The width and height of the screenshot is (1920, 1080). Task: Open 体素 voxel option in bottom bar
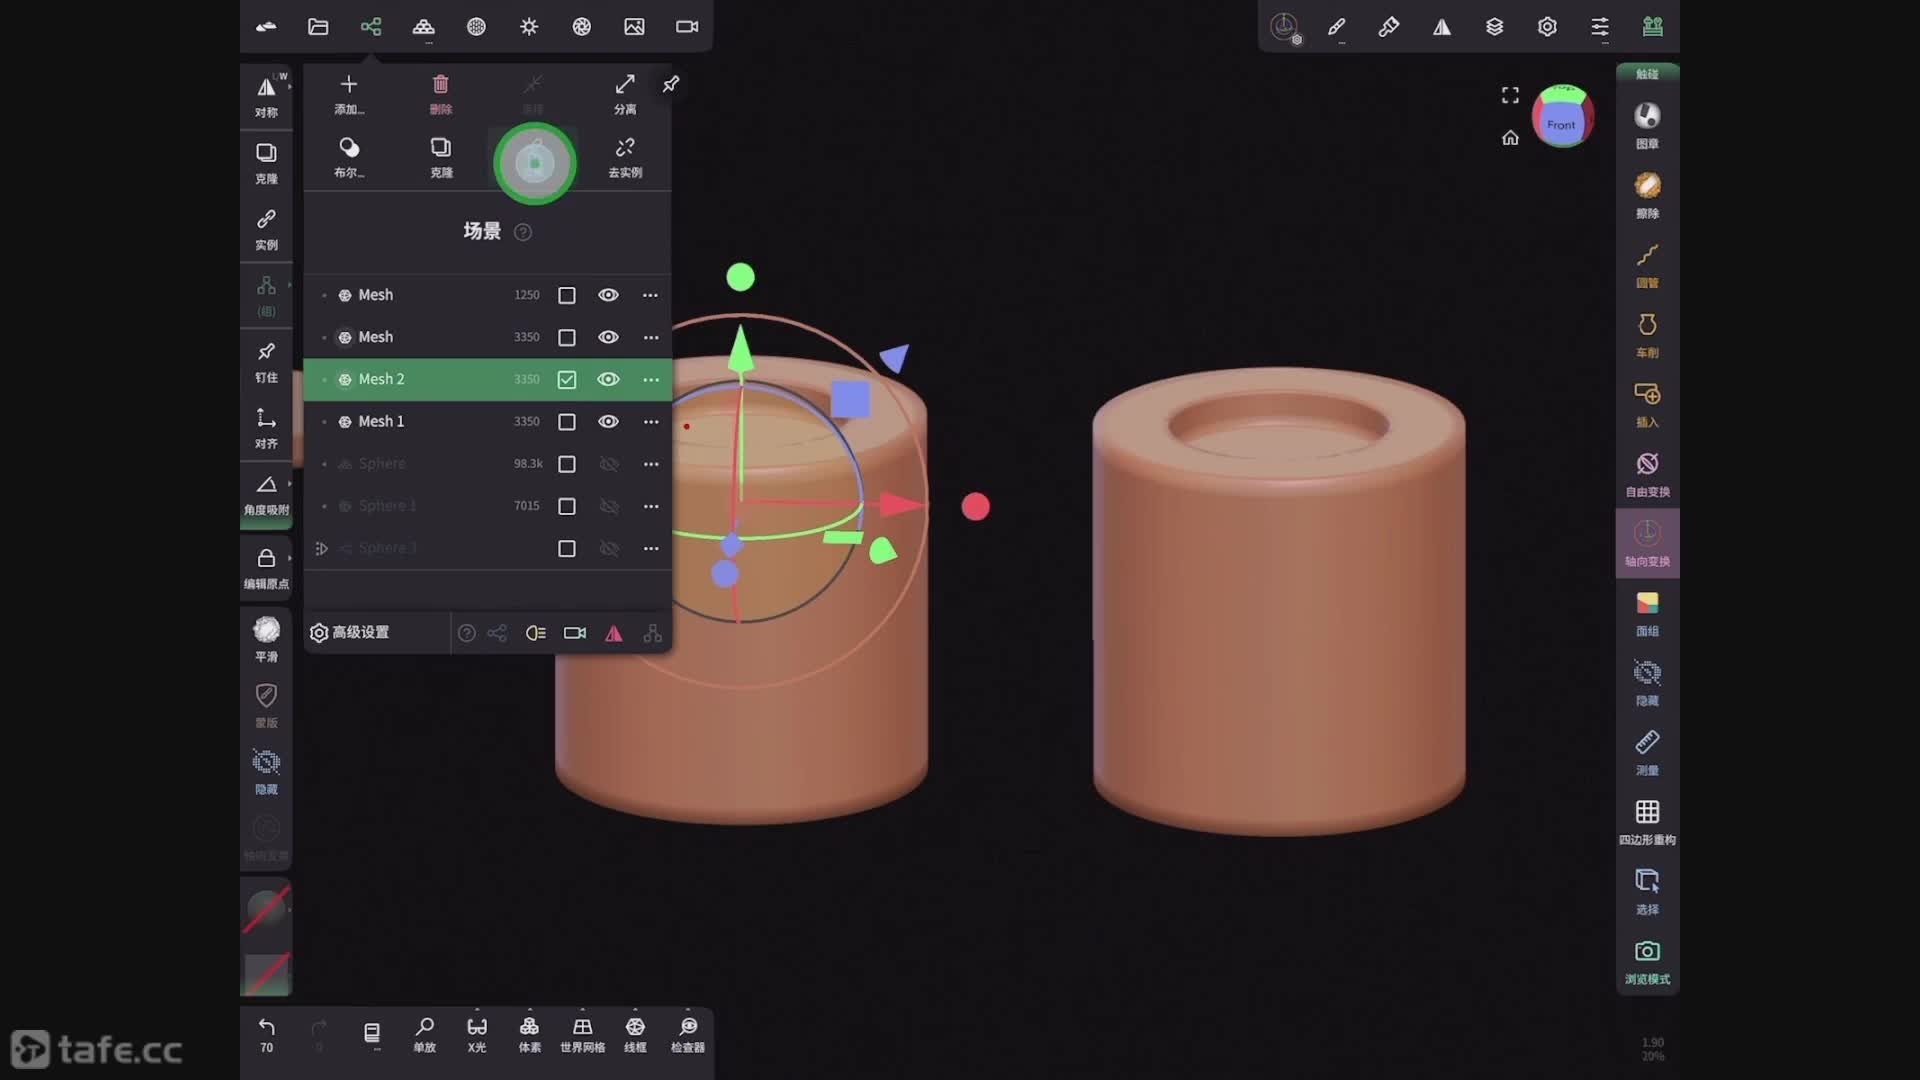(x=530, y=1034)
